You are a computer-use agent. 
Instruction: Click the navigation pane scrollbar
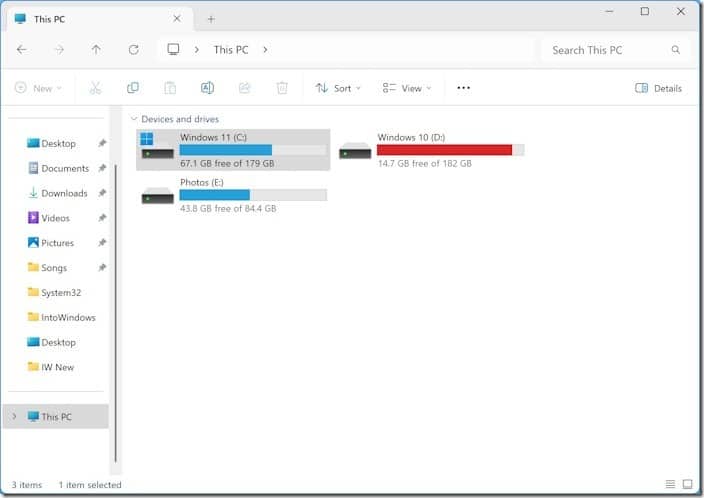coord(116,313)
